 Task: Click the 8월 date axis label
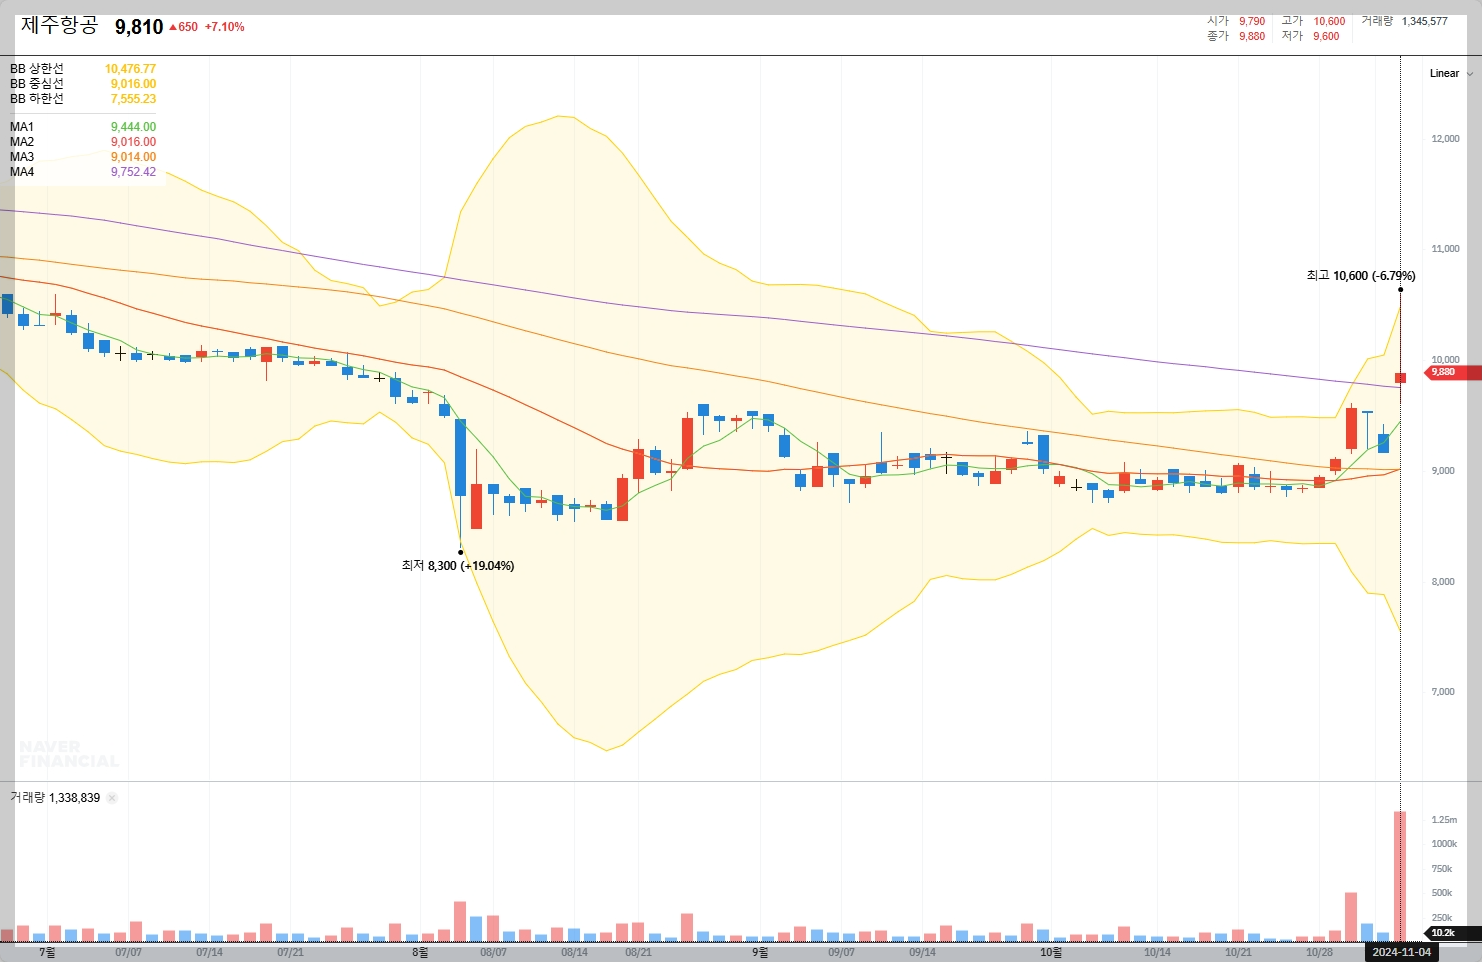pos(420,952)
